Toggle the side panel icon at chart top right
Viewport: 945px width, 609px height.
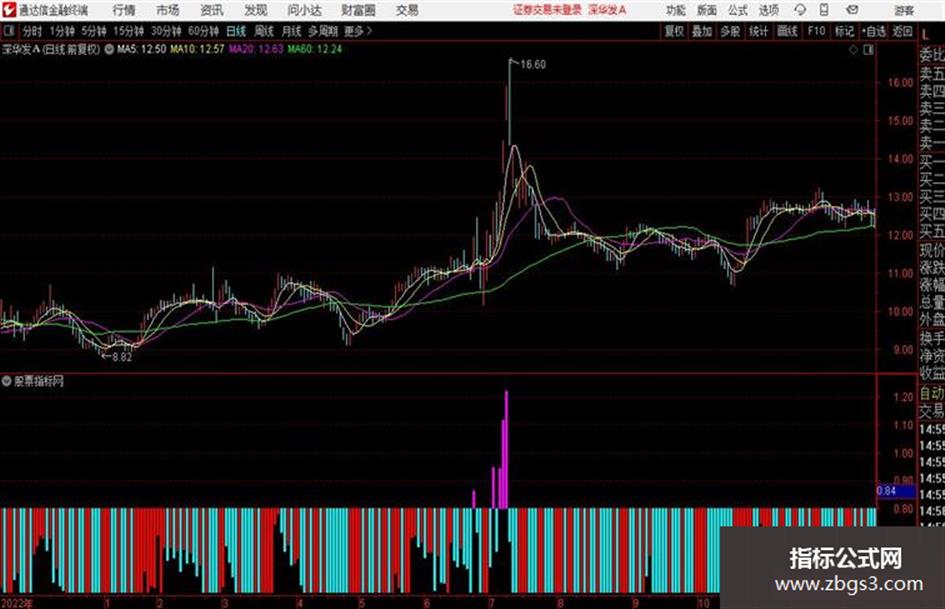[868, 50]
